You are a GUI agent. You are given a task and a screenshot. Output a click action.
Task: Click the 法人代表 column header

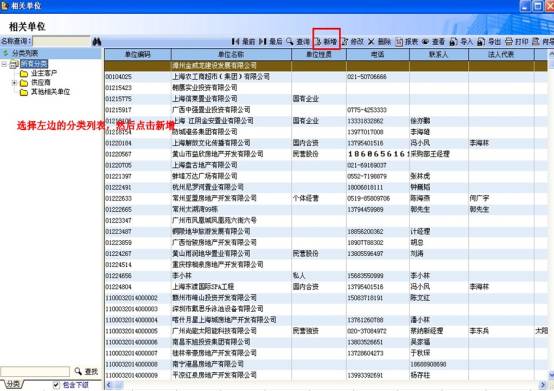pos(501,54)
